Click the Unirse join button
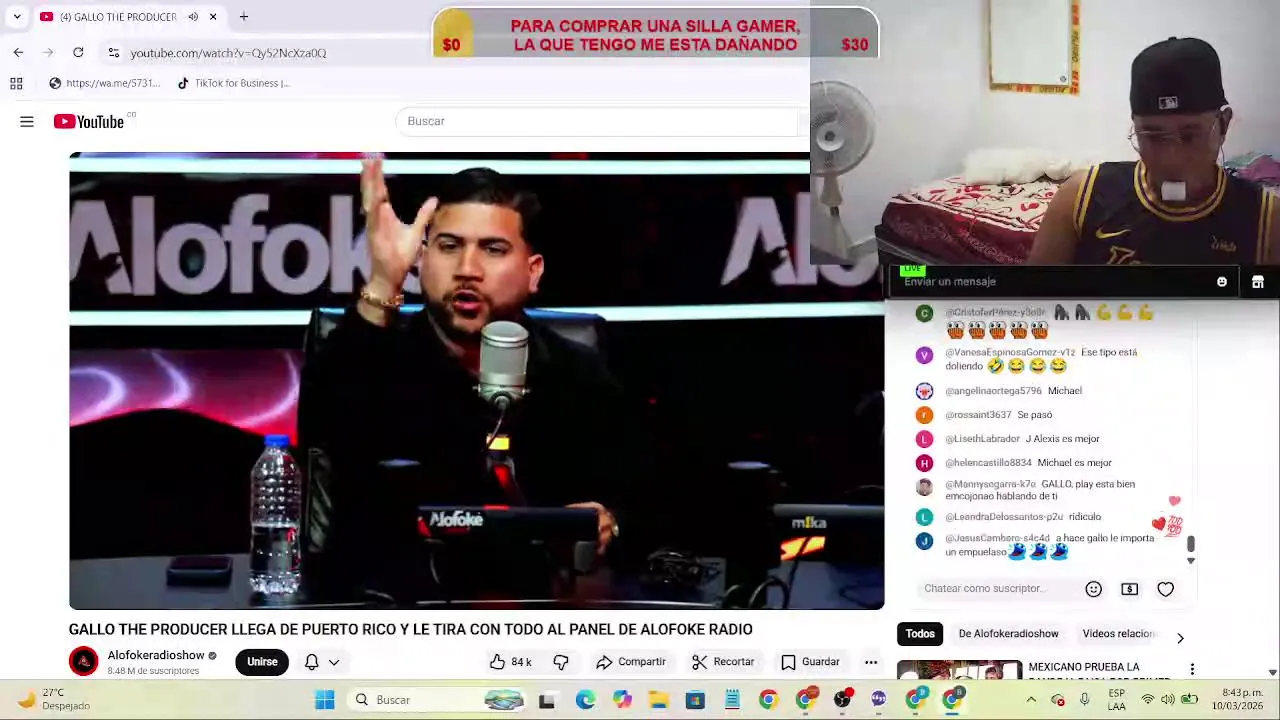 [x=262, y=661]
